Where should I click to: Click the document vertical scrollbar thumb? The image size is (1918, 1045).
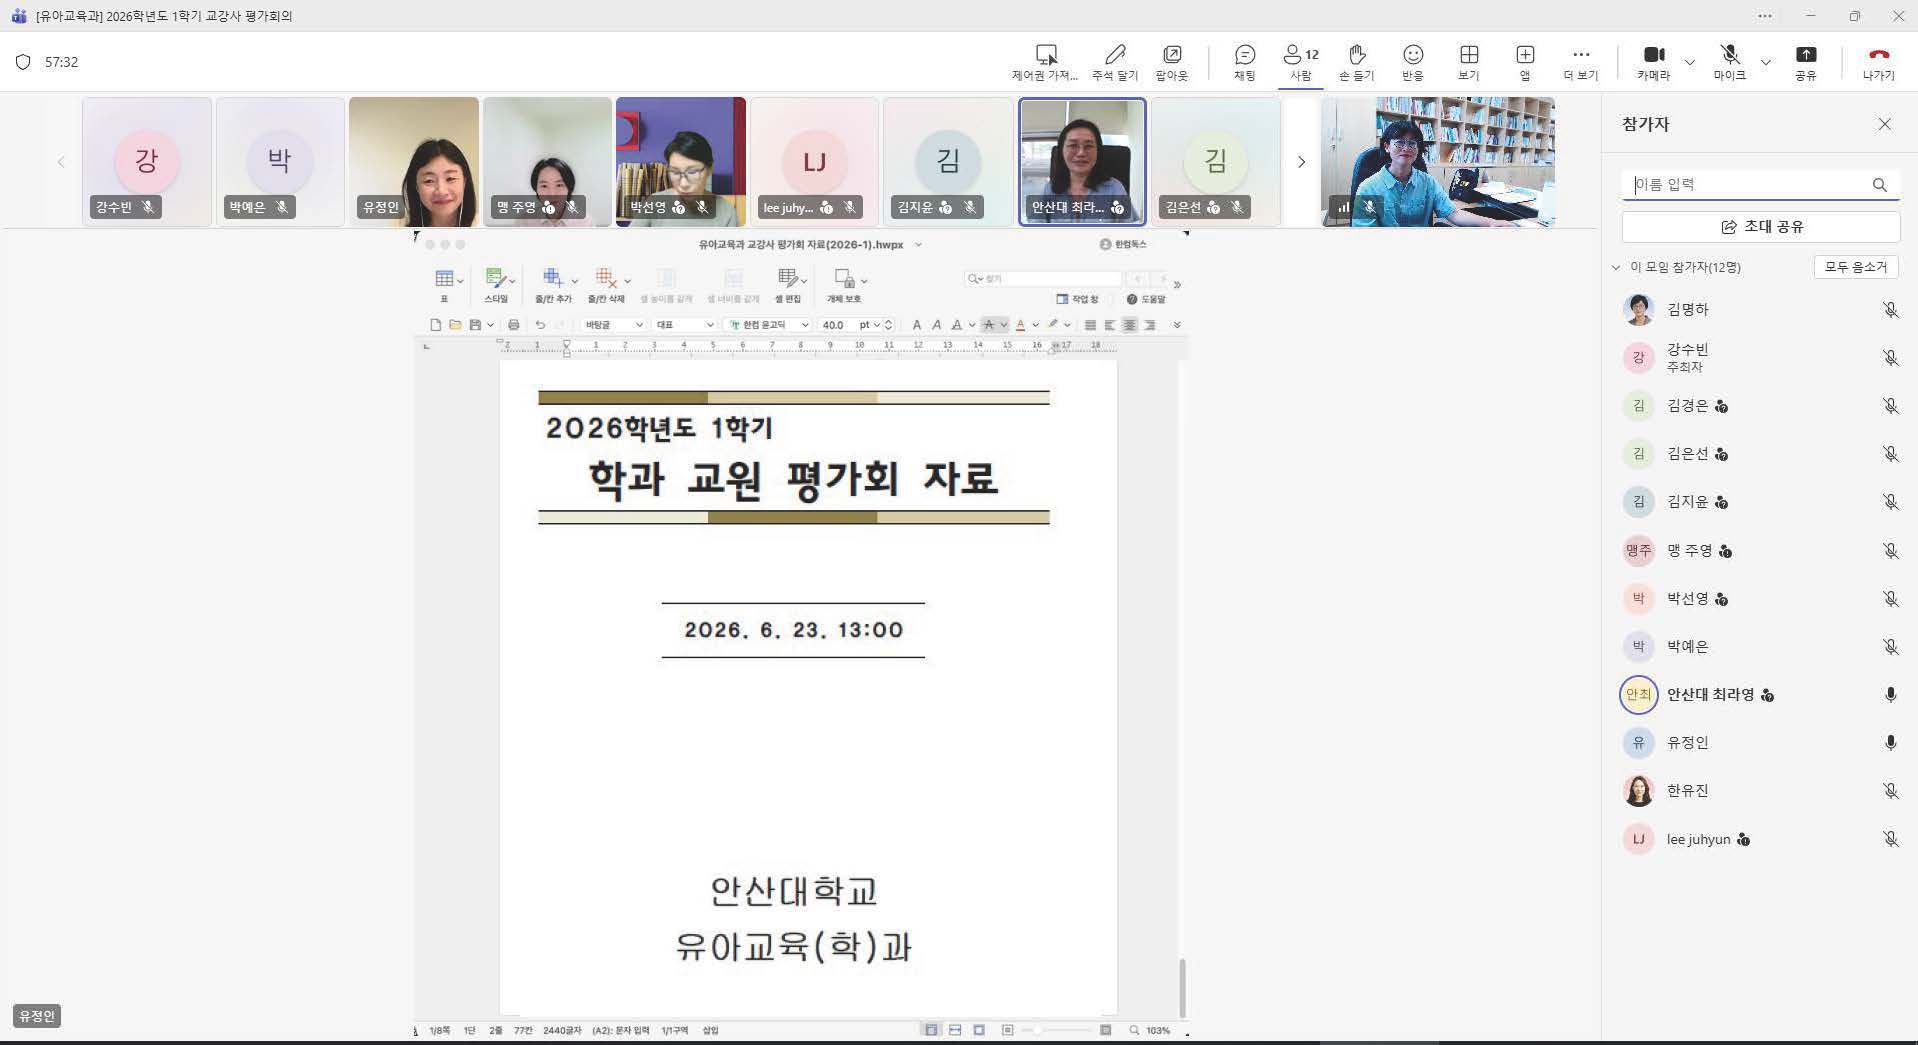pos(1182,987)
